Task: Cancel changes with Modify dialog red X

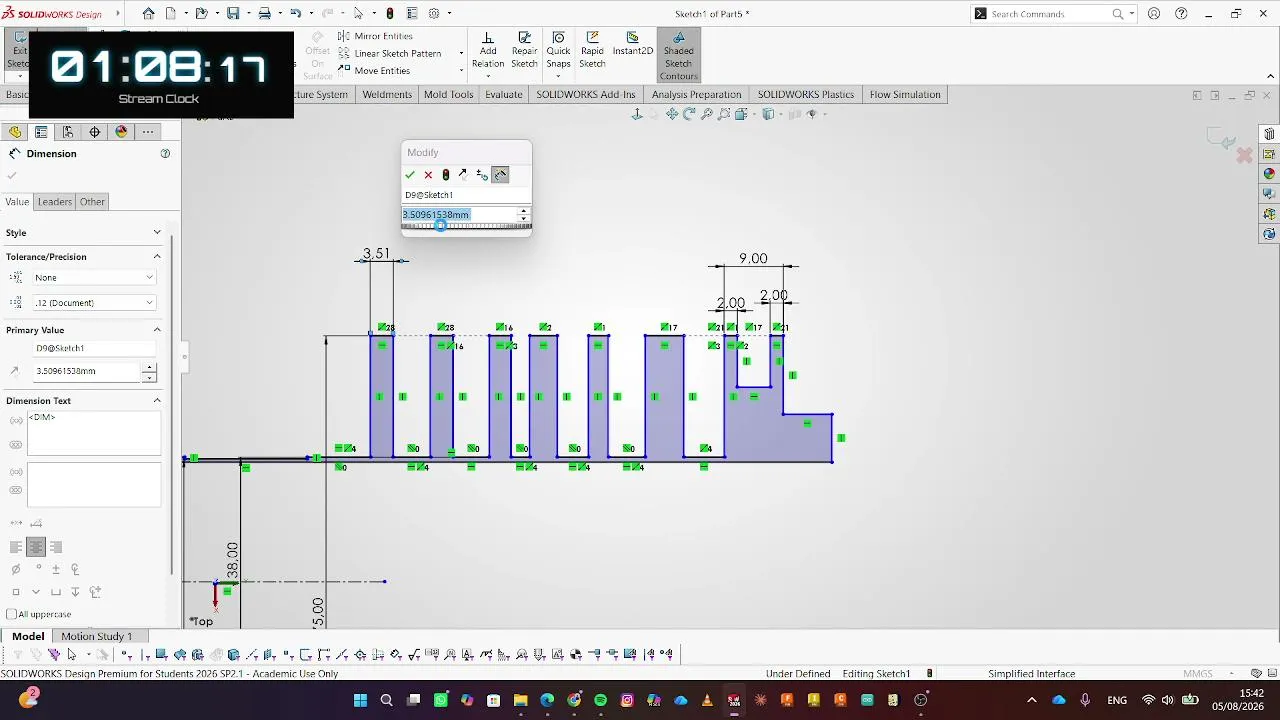Action: (x=428, y=175)
